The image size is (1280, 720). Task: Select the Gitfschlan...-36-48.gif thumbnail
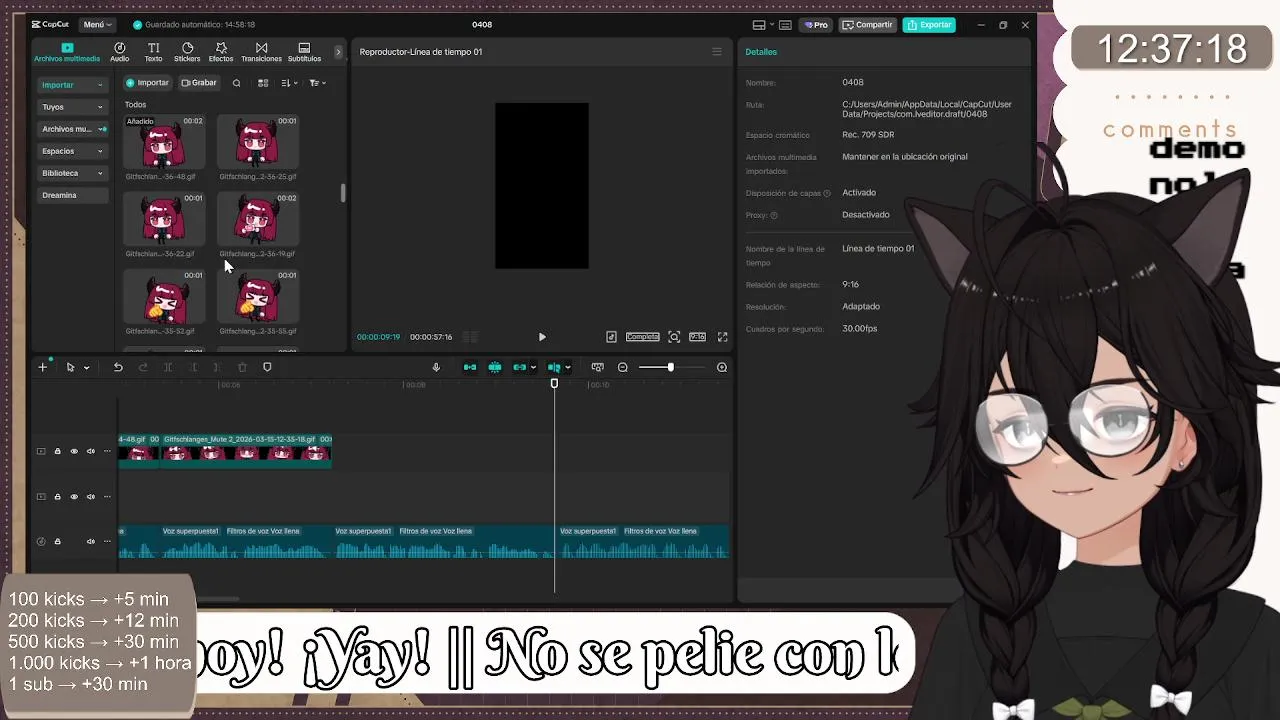pos(164,143)
